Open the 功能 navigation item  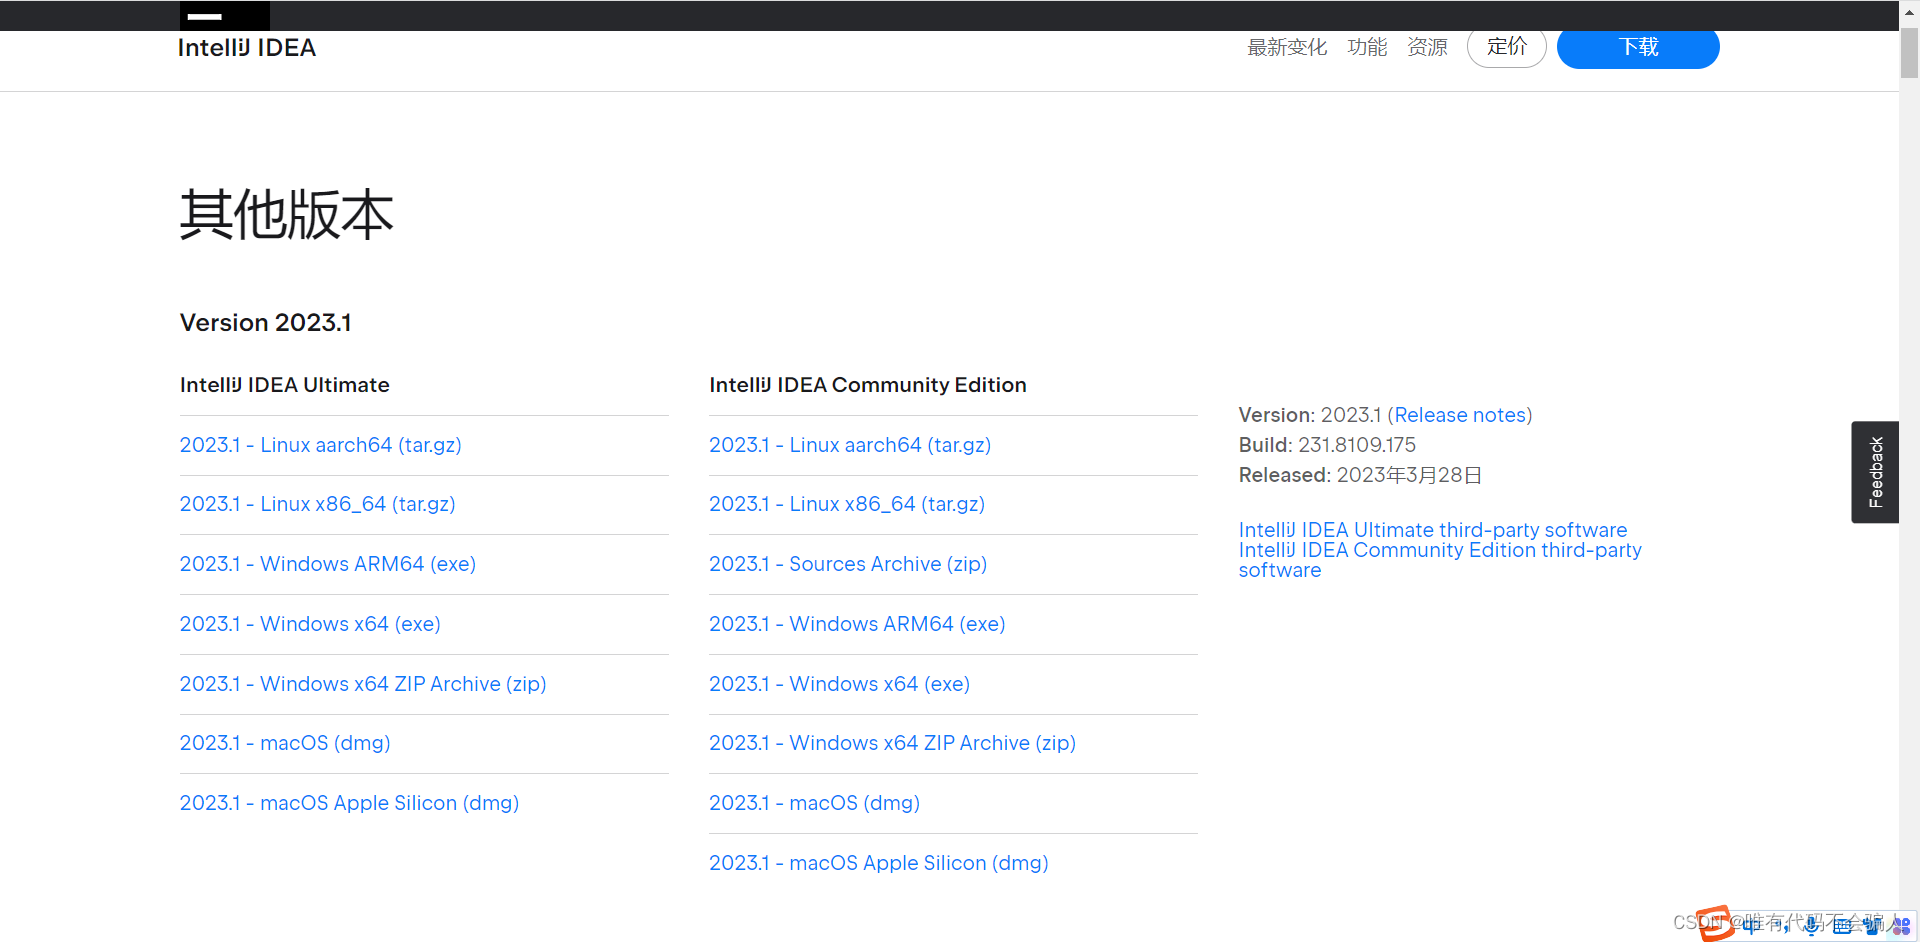[x=1367, y=47]
